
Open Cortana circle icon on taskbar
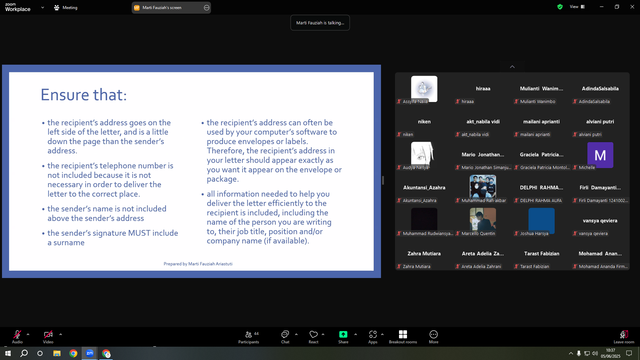tap(40, 353)
